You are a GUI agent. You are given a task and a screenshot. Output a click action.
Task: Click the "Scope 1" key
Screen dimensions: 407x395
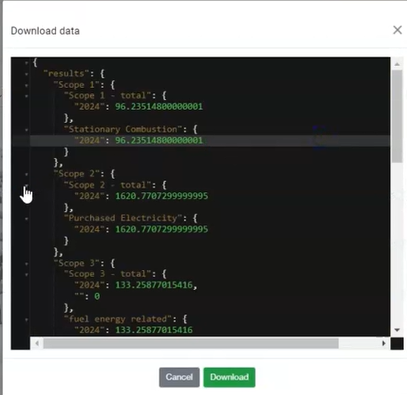77,85
